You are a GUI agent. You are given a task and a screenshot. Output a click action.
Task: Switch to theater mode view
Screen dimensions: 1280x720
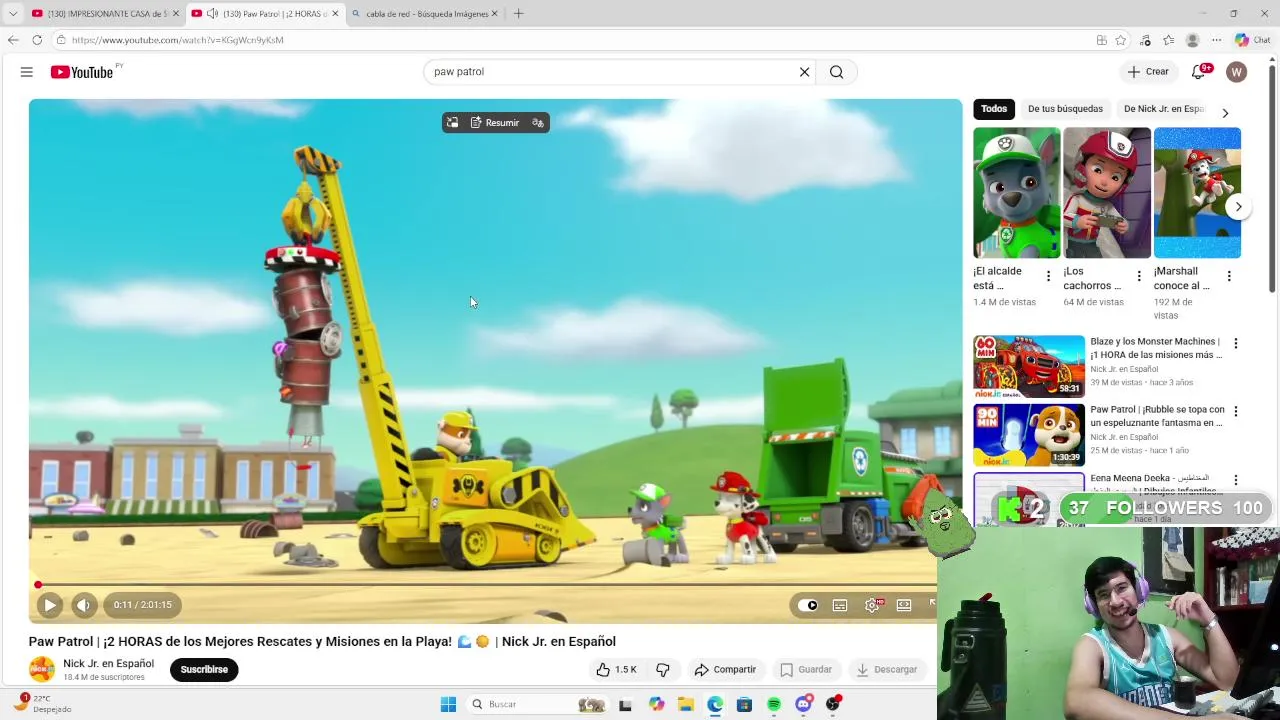(x=904, y=605)
